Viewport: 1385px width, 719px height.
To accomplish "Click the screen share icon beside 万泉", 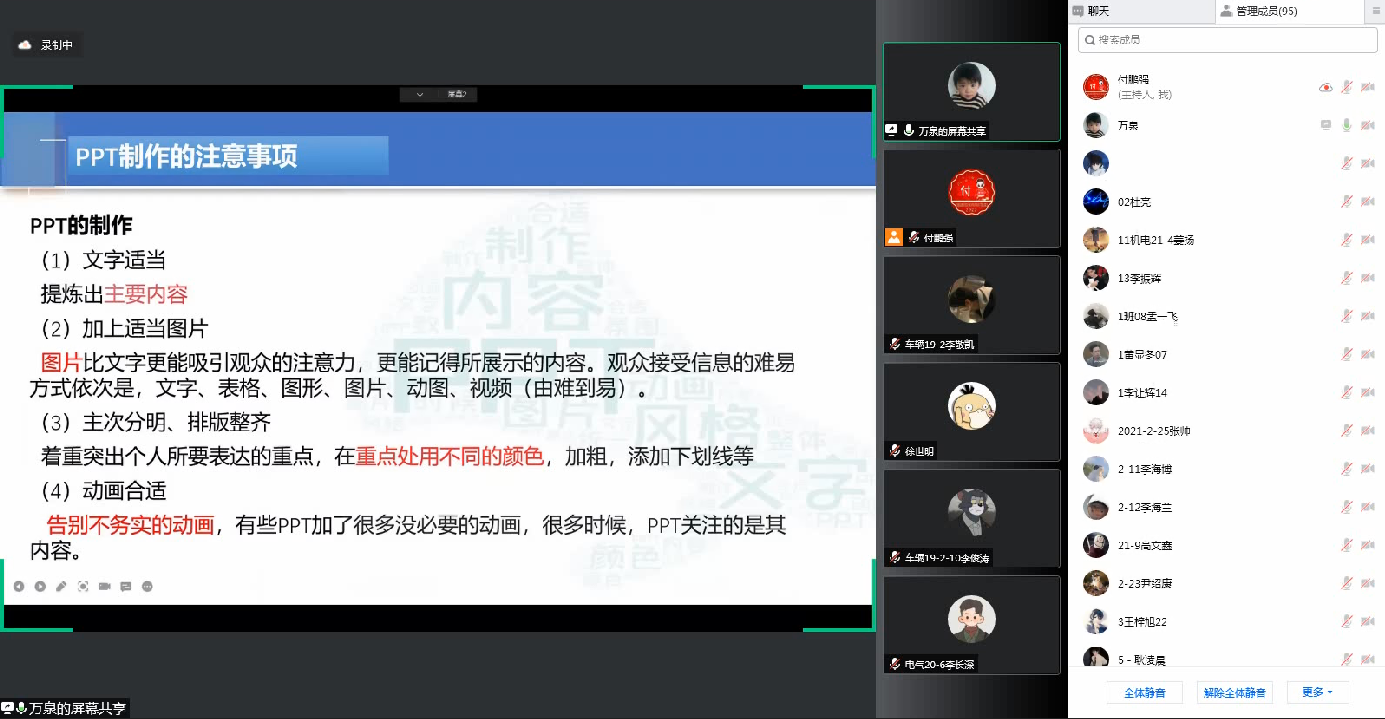I will coord(1326,125).
